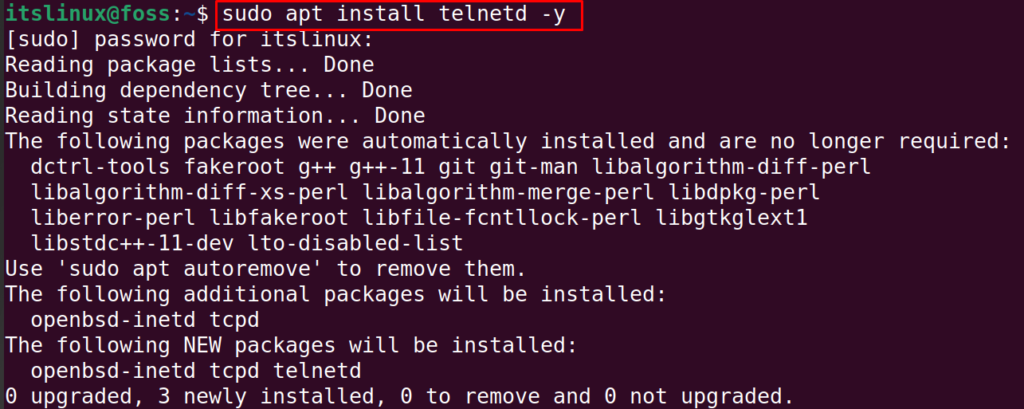This screenshot has height=409, width=1024.
Task: Click the Building dependency tree line
Action: 208,91
